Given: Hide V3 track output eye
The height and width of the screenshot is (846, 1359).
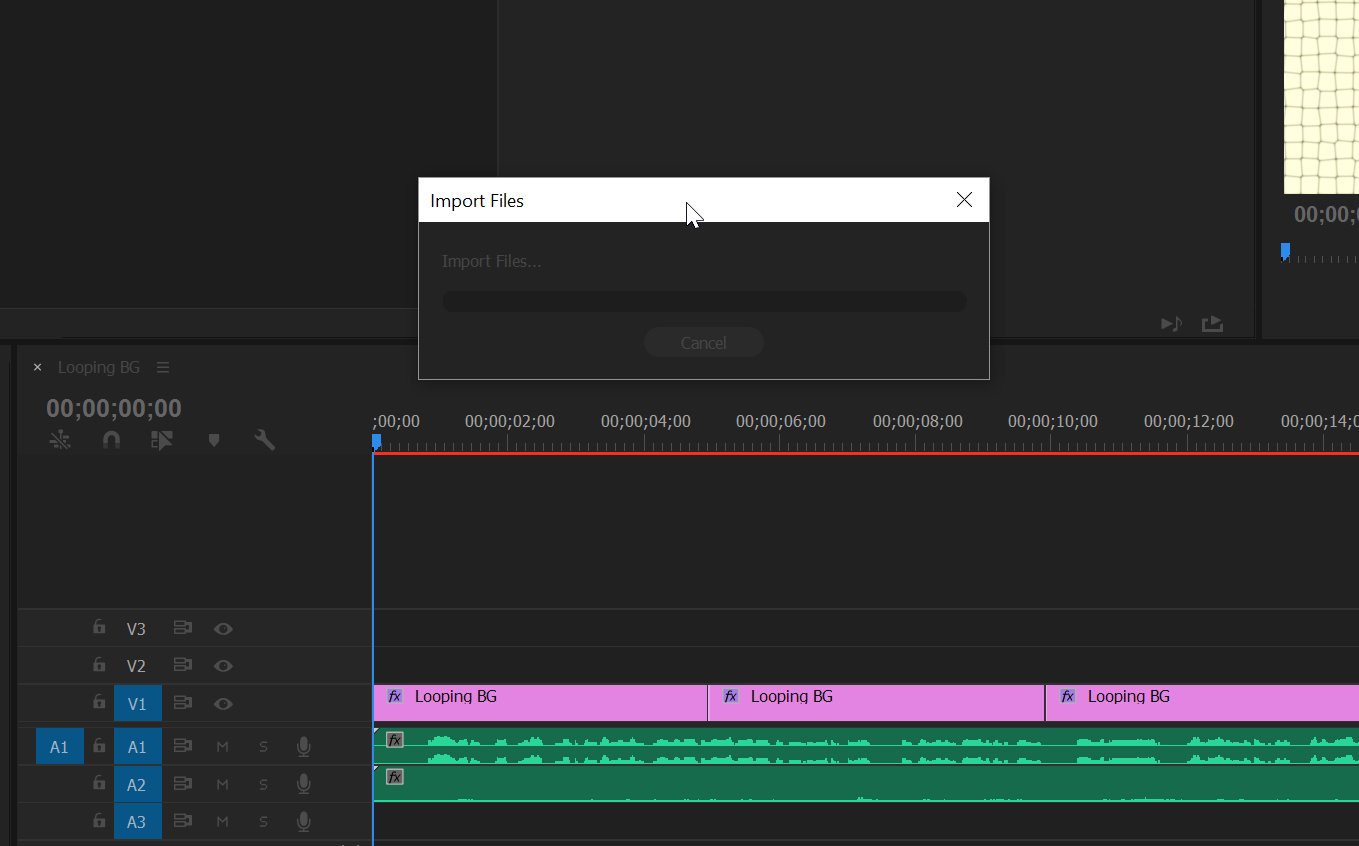Looking at the screenshot, I should pos(223,629).
